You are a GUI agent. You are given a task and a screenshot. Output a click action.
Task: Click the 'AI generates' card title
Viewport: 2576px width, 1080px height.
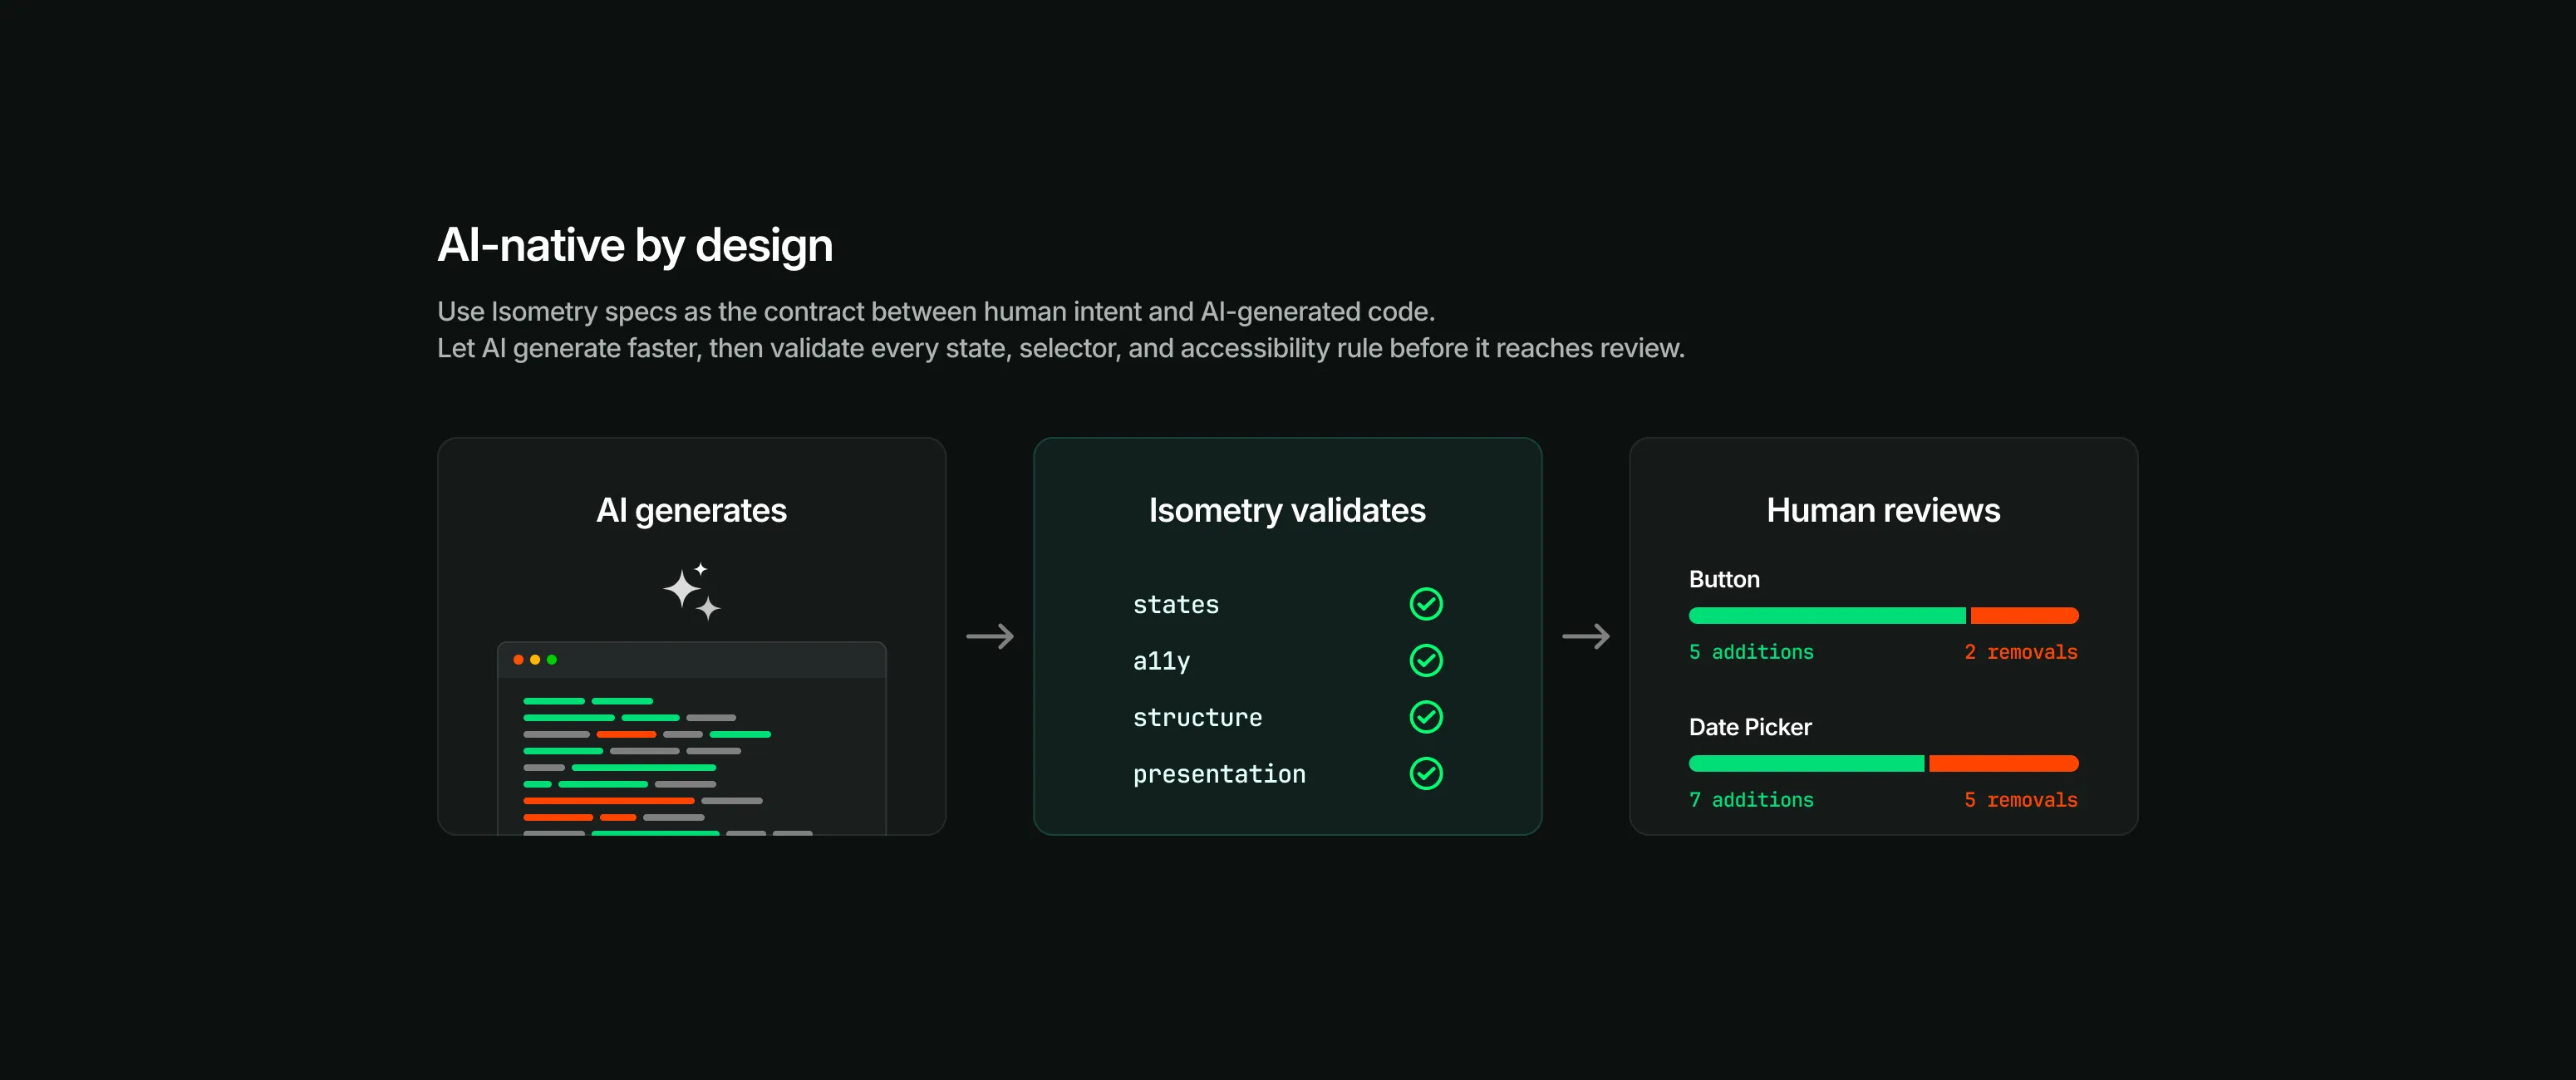click(691, 511)
